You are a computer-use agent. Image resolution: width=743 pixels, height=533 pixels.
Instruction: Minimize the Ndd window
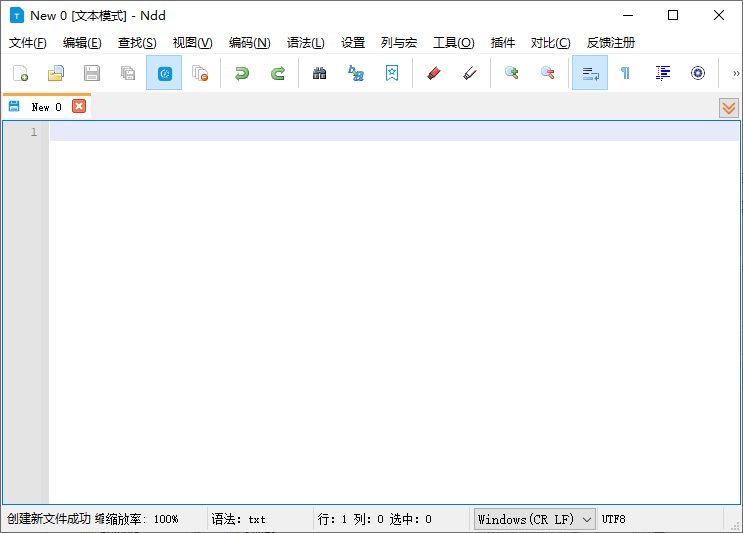click(x=628, y=15)
